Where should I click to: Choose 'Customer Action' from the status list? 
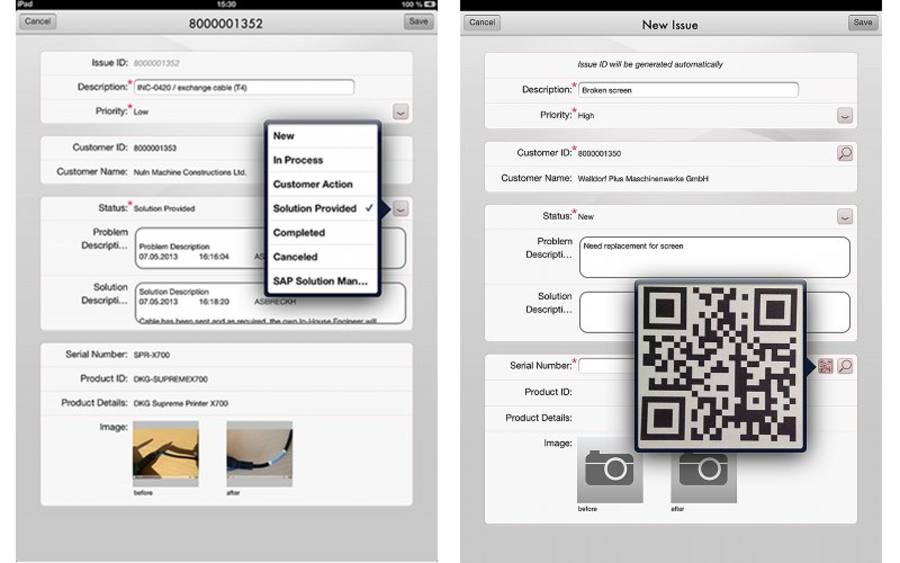pyautogui.click(x=322, y=184)
